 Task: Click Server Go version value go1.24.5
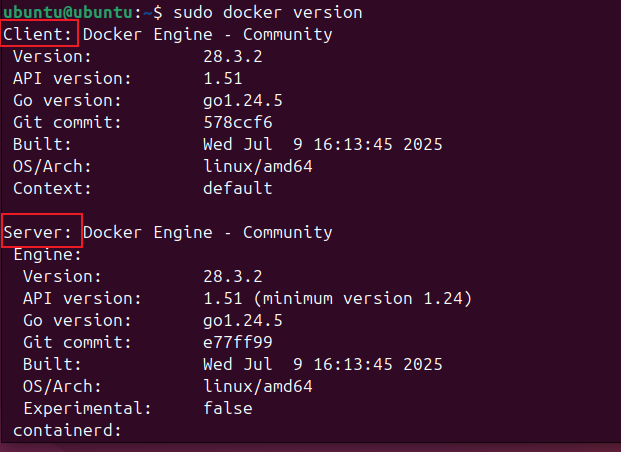click(x=243, y=321)
